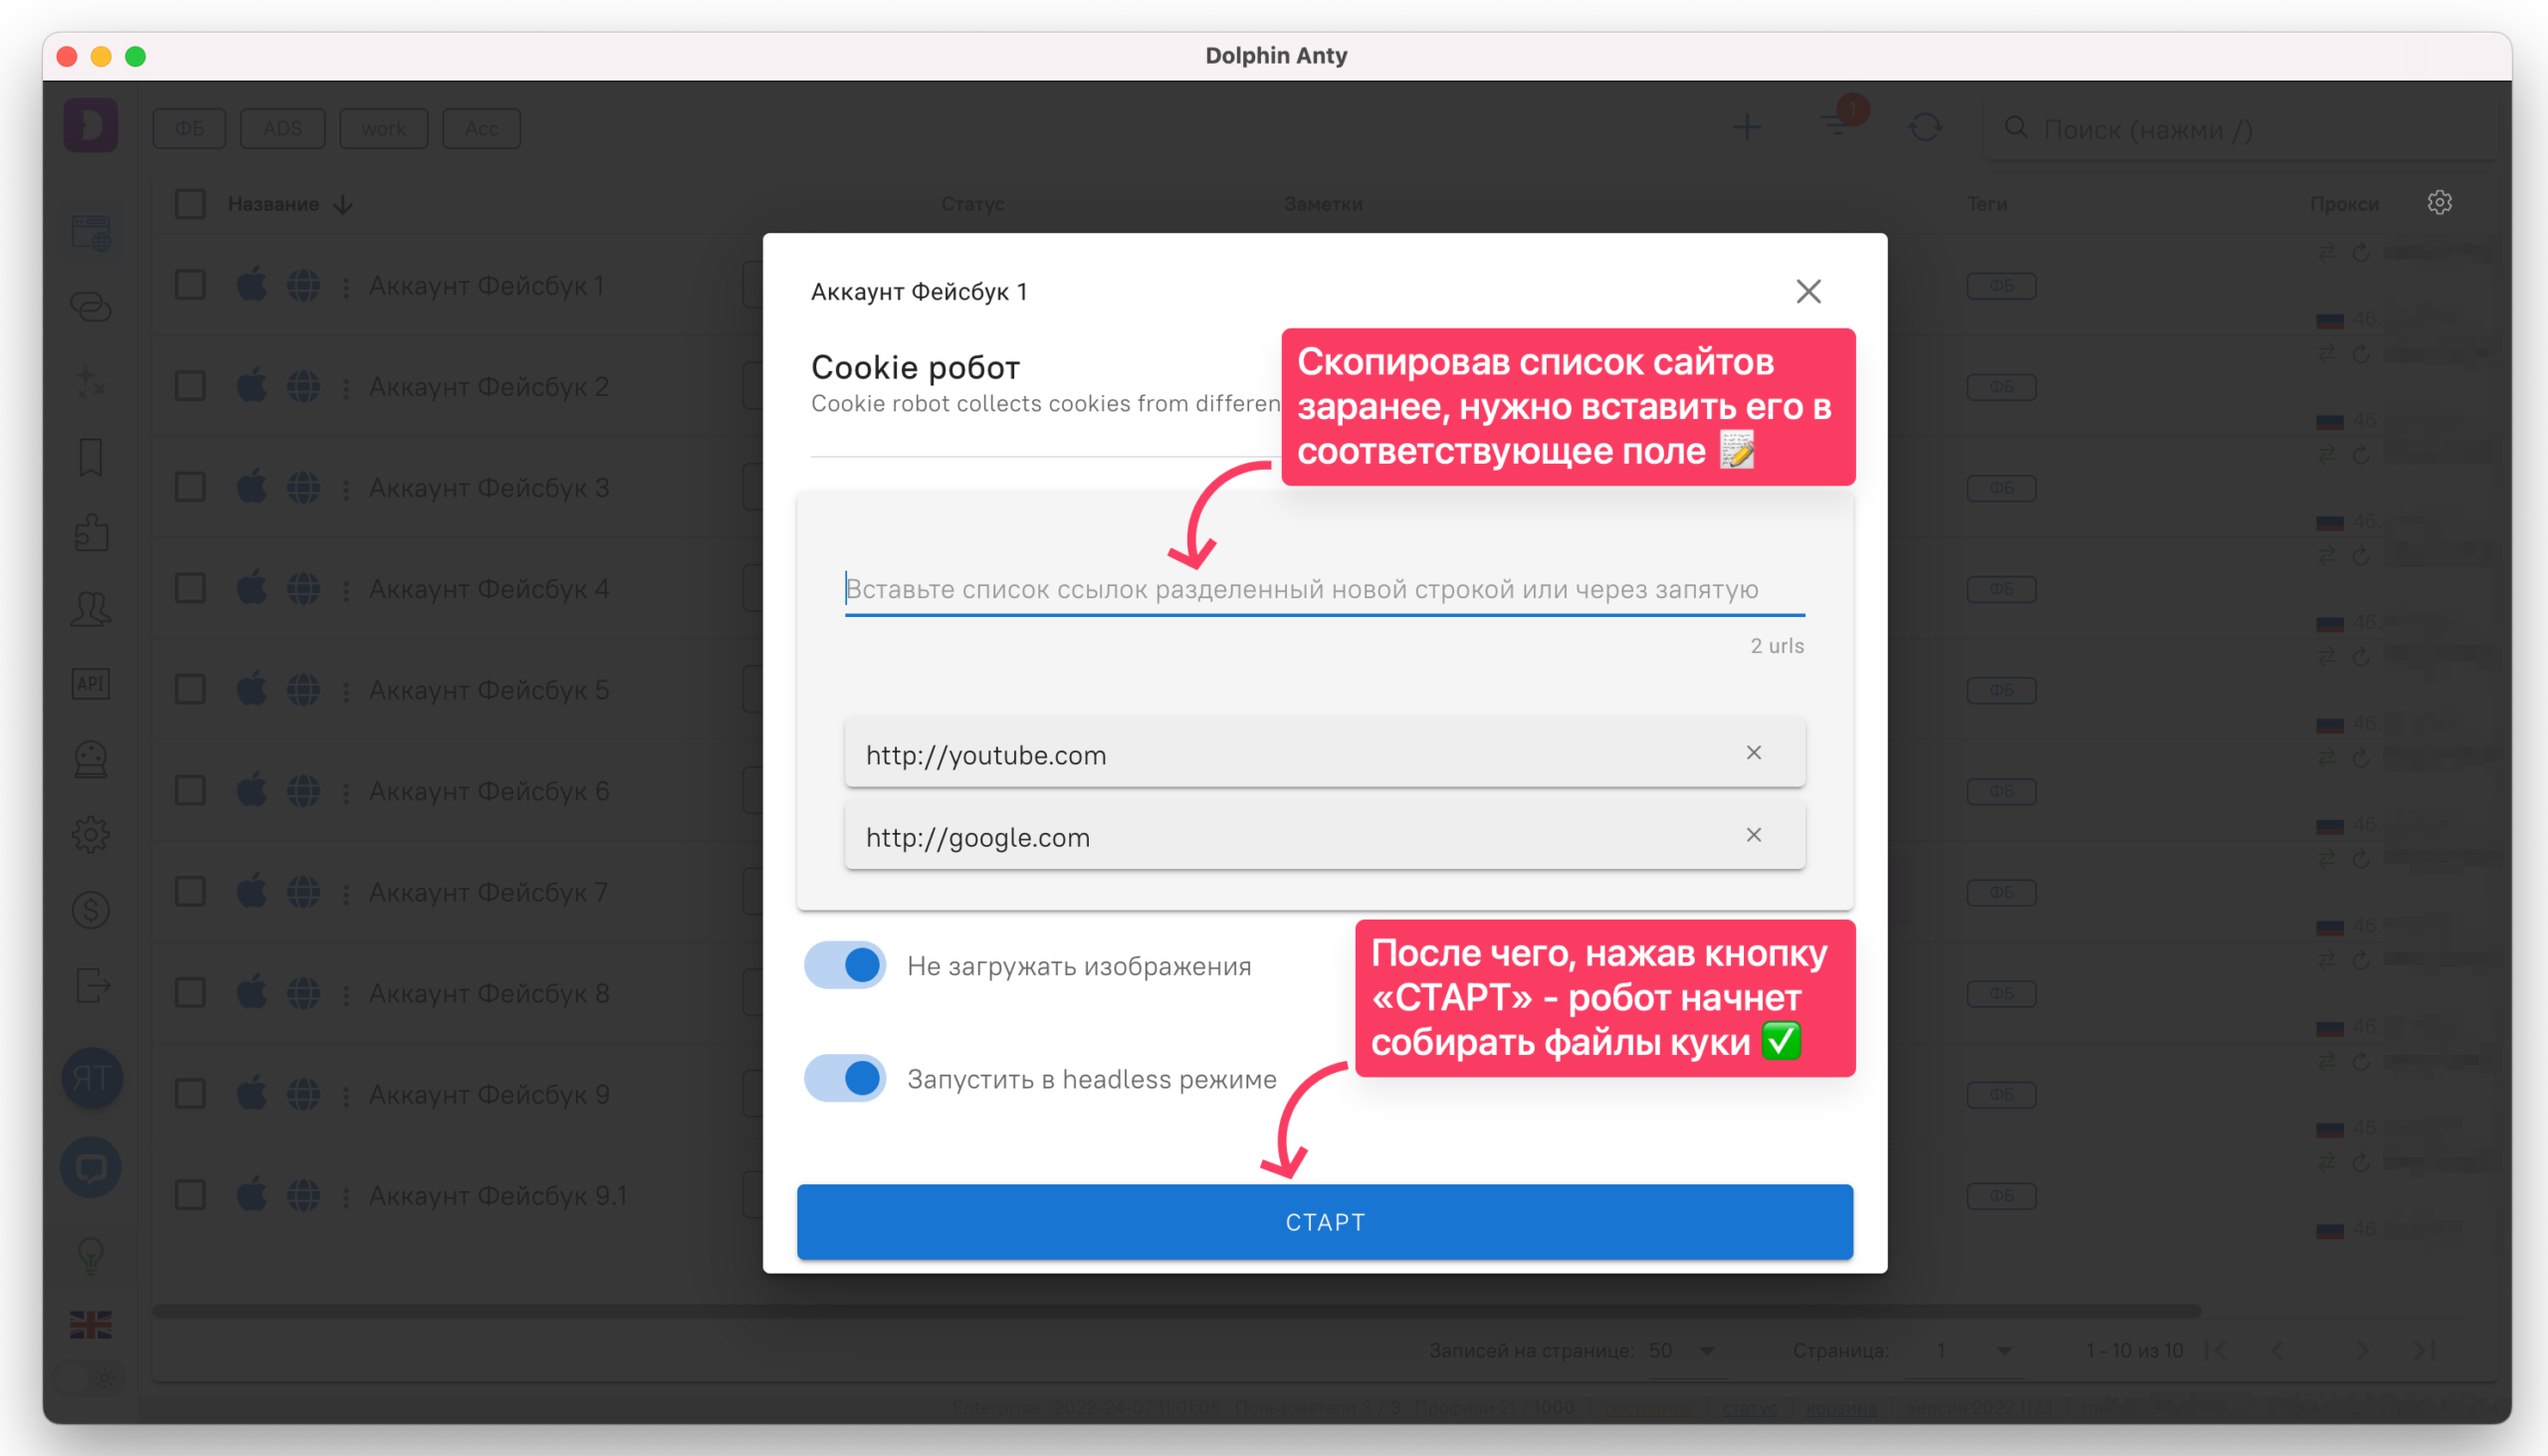Click the links list input field
The width and height of the screenshot is (2548, 1456).
tap(1323, 589)
